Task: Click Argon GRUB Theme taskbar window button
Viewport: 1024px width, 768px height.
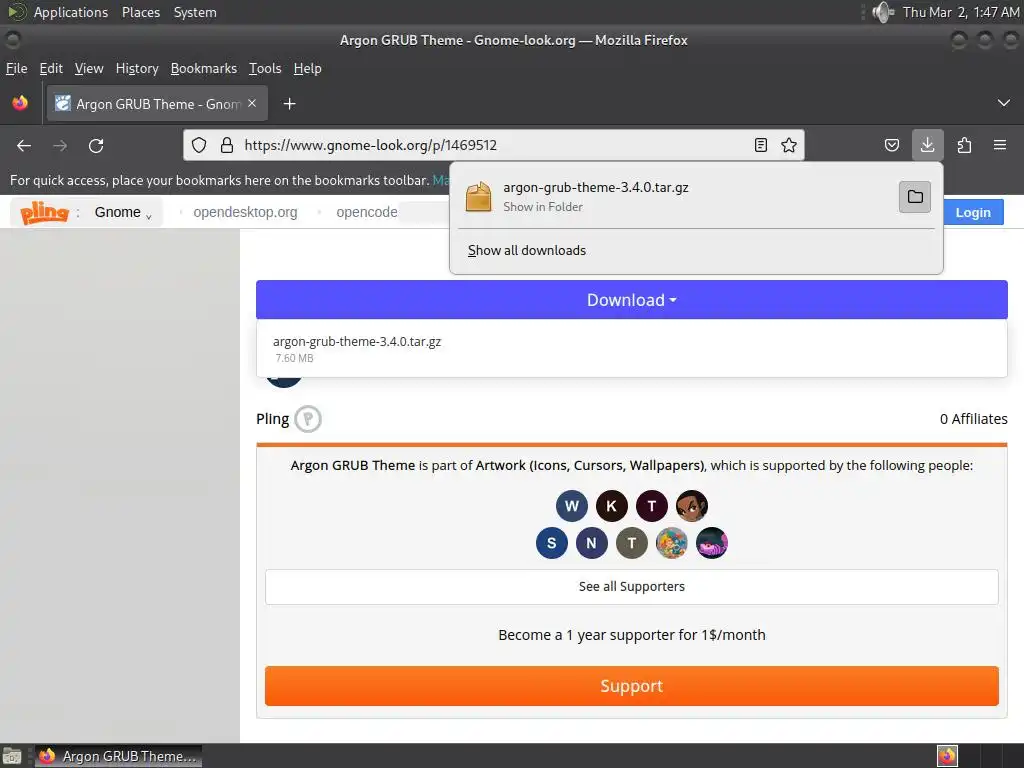Action: (x=118, y=756)
